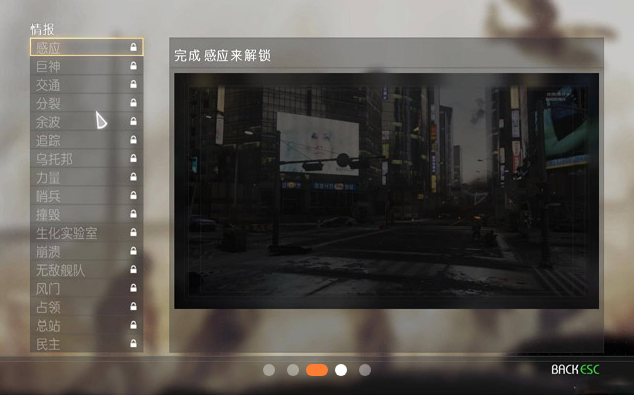Click the lock icon next to 余波
Screen dimensions: 634x395
click(x=133, y=121)
